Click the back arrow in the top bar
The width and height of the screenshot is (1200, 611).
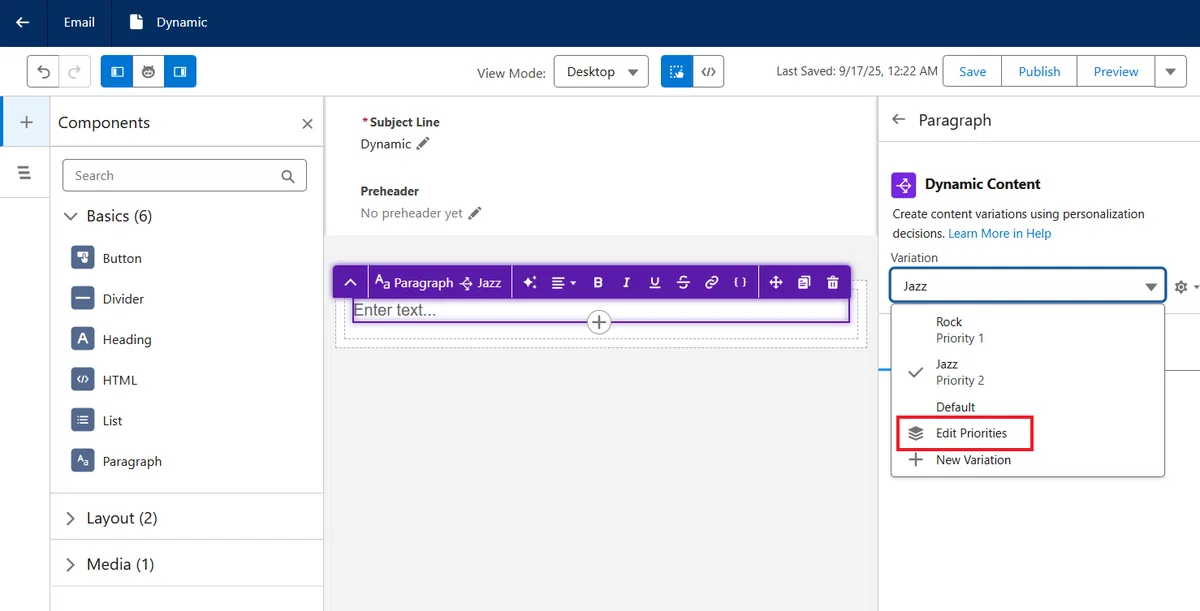(22, 22)
